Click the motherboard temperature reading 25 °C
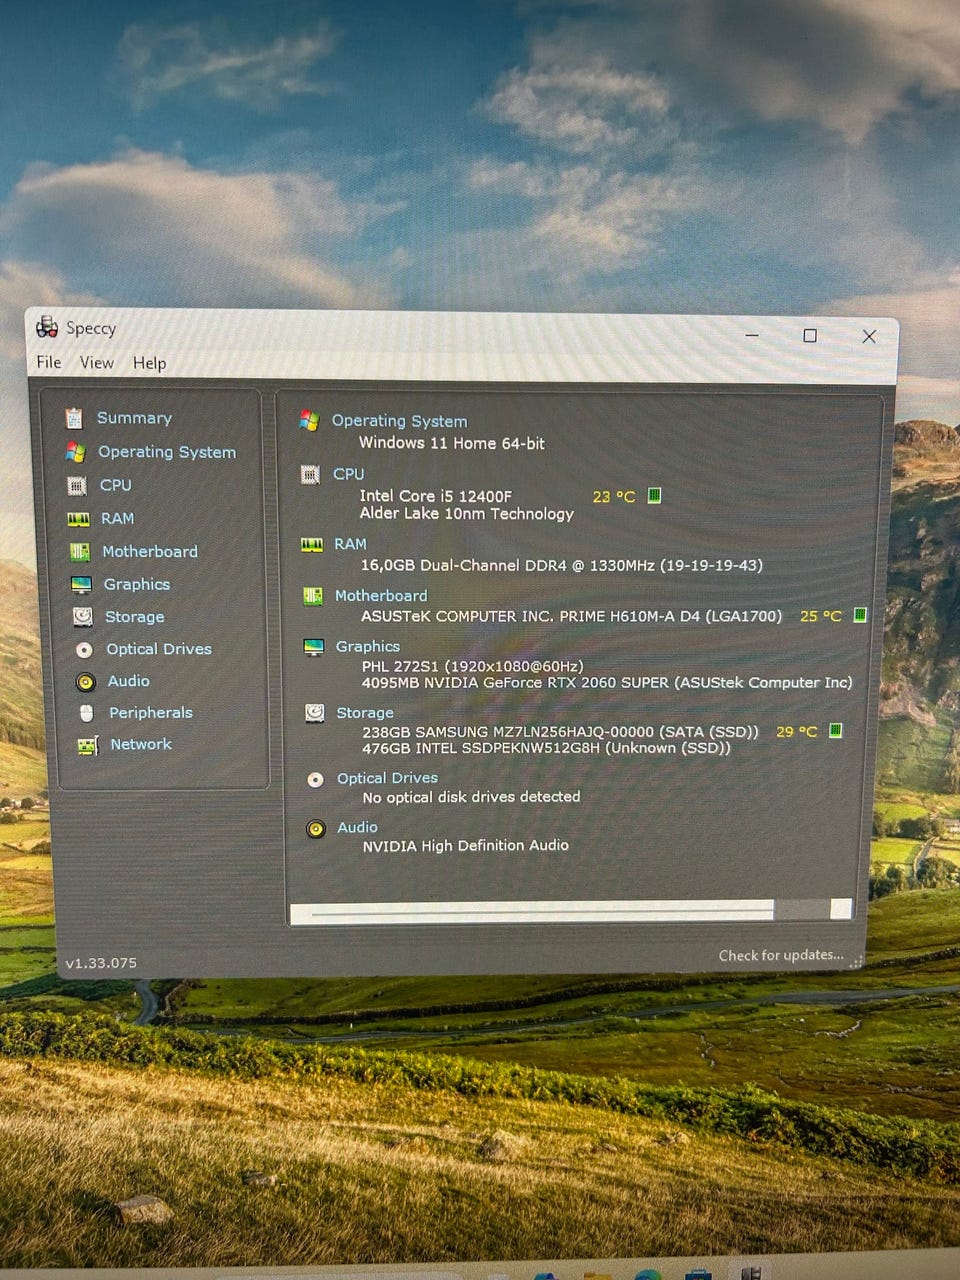Image resolution: width=960 pixels, height=1280 pixels. tap(821, 616)
